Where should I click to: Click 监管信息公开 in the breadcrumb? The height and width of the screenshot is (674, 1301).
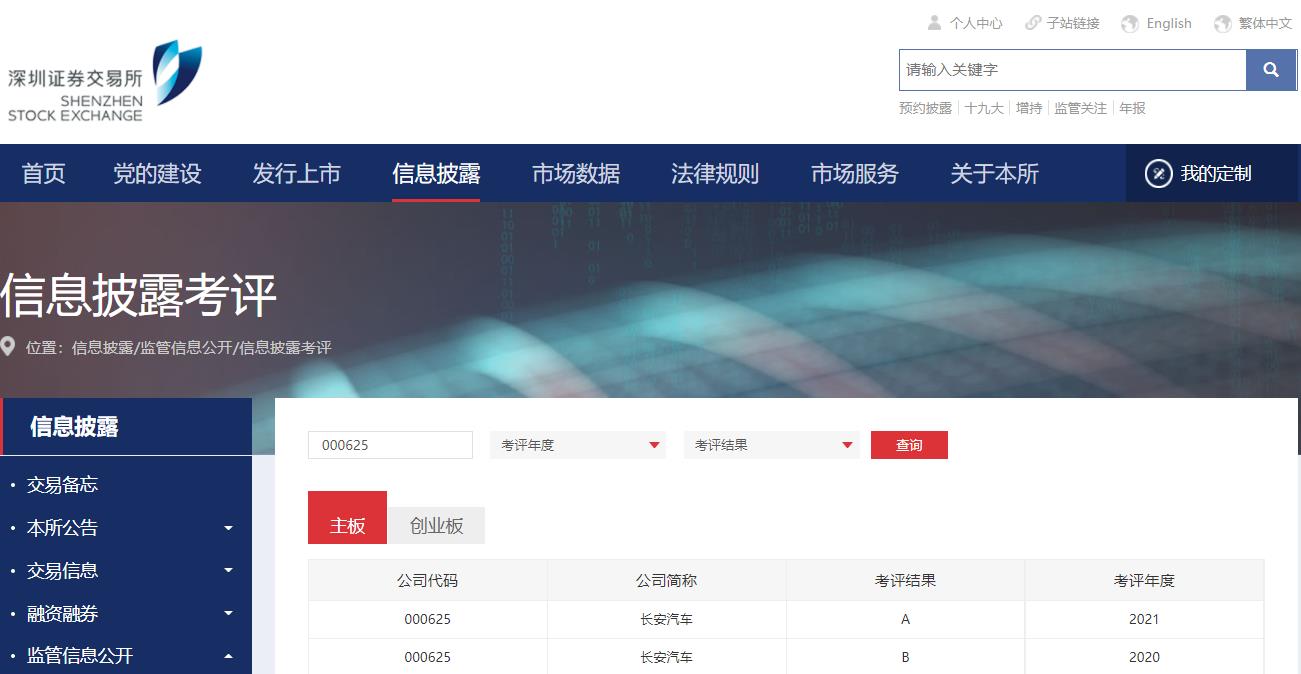185,348
